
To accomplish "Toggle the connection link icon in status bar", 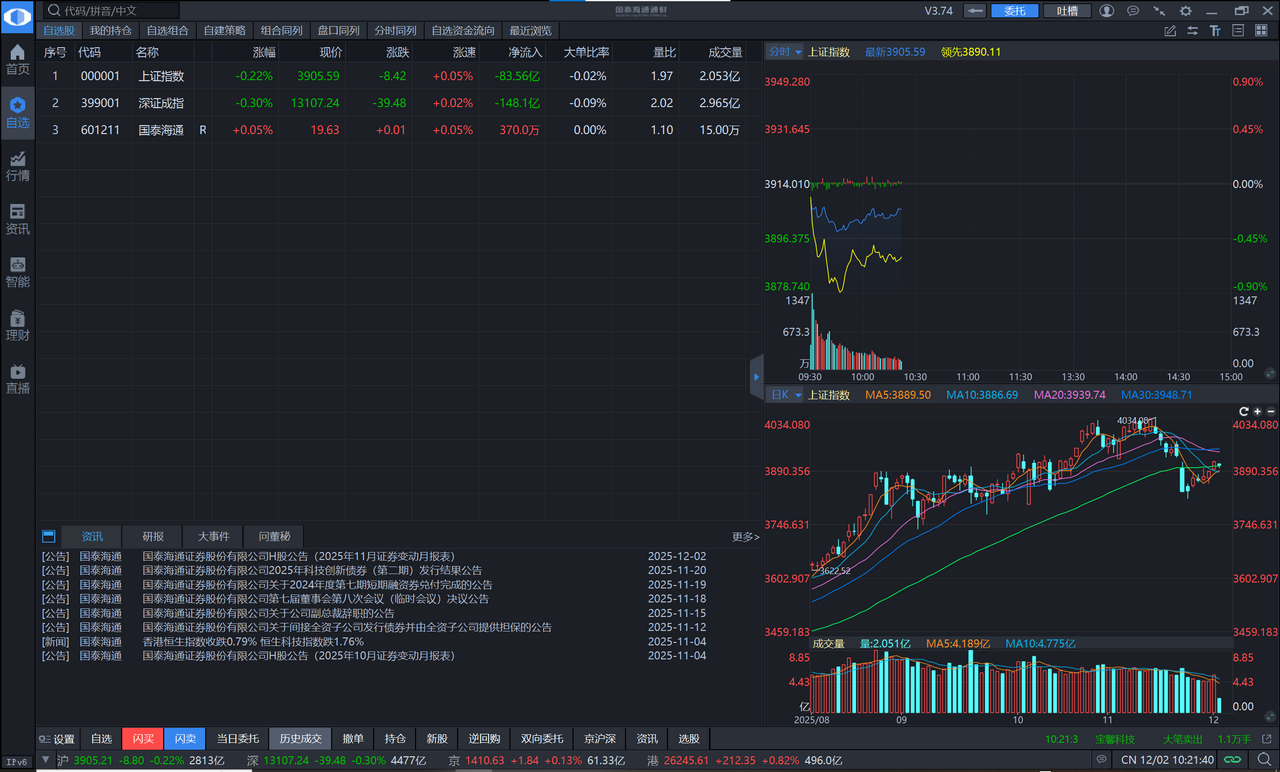I will click(1234, 760).
